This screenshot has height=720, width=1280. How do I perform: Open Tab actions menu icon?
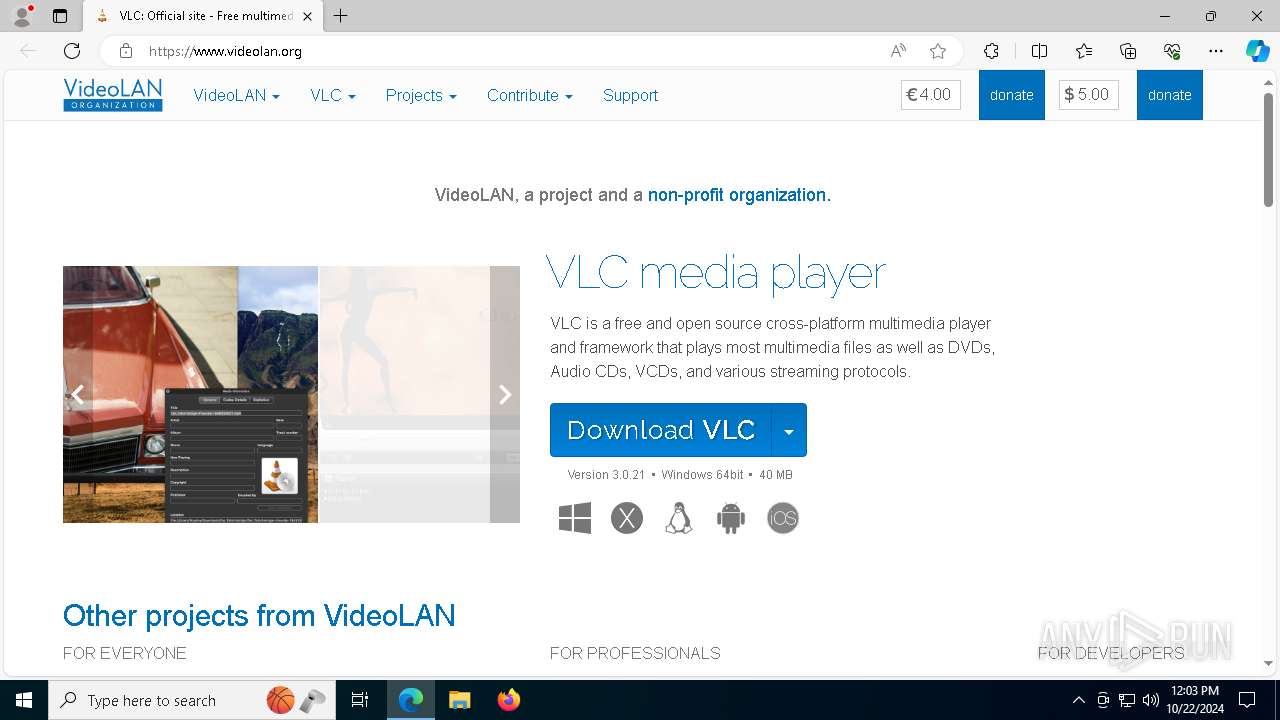(60, 16)
